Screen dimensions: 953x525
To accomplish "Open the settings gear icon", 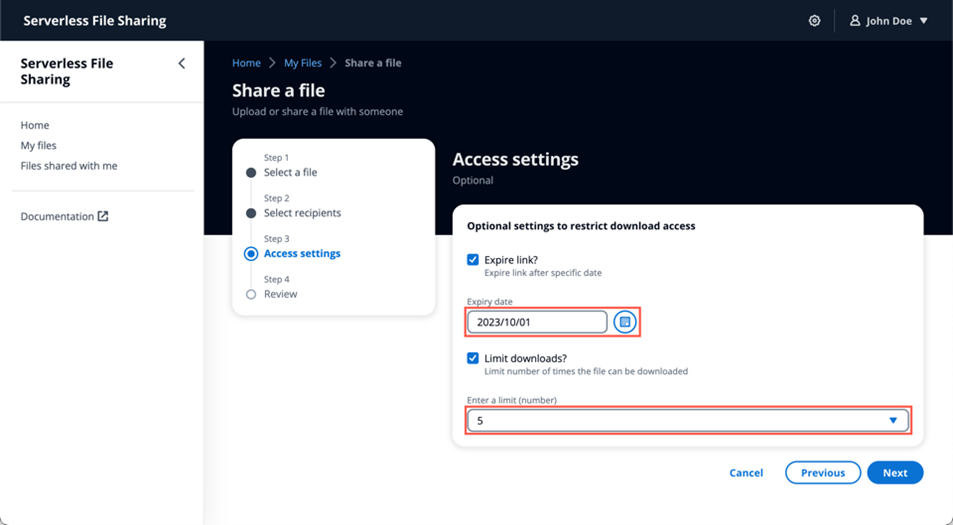I will pyautogui.click(x=814, y=21).
